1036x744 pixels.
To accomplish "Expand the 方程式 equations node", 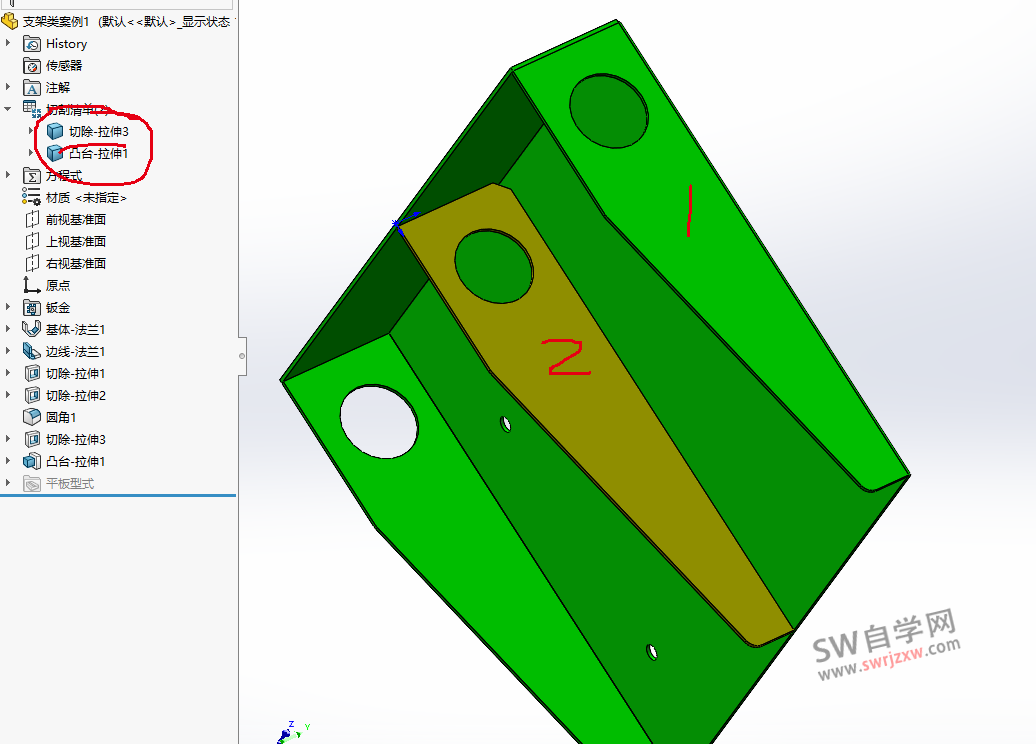I will click(x=8, y=175).
